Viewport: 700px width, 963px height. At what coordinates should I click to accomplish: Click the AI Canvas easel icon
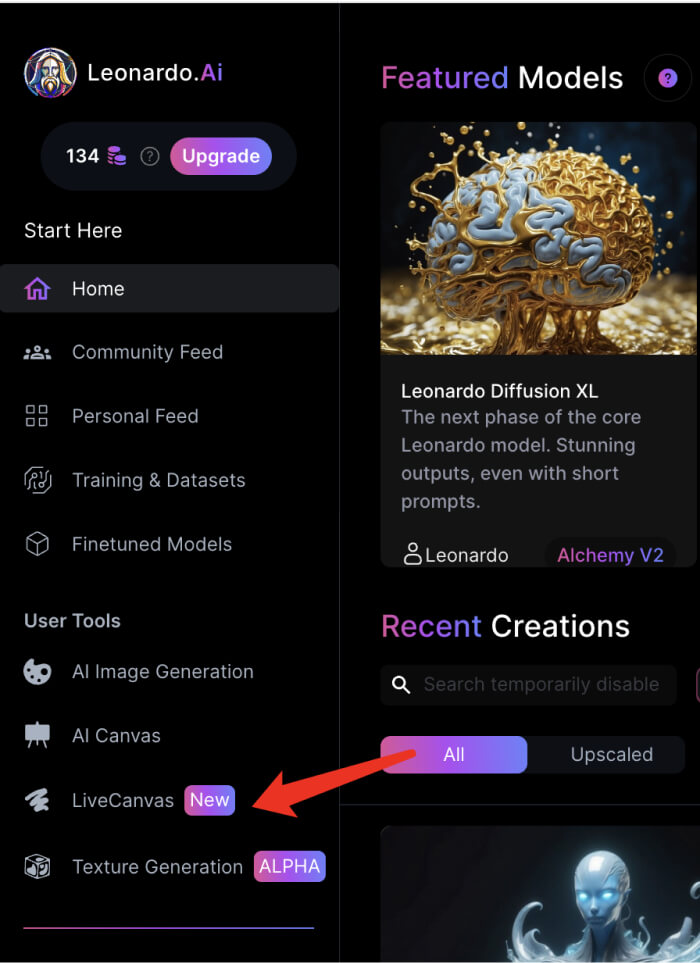pos(37,736)
